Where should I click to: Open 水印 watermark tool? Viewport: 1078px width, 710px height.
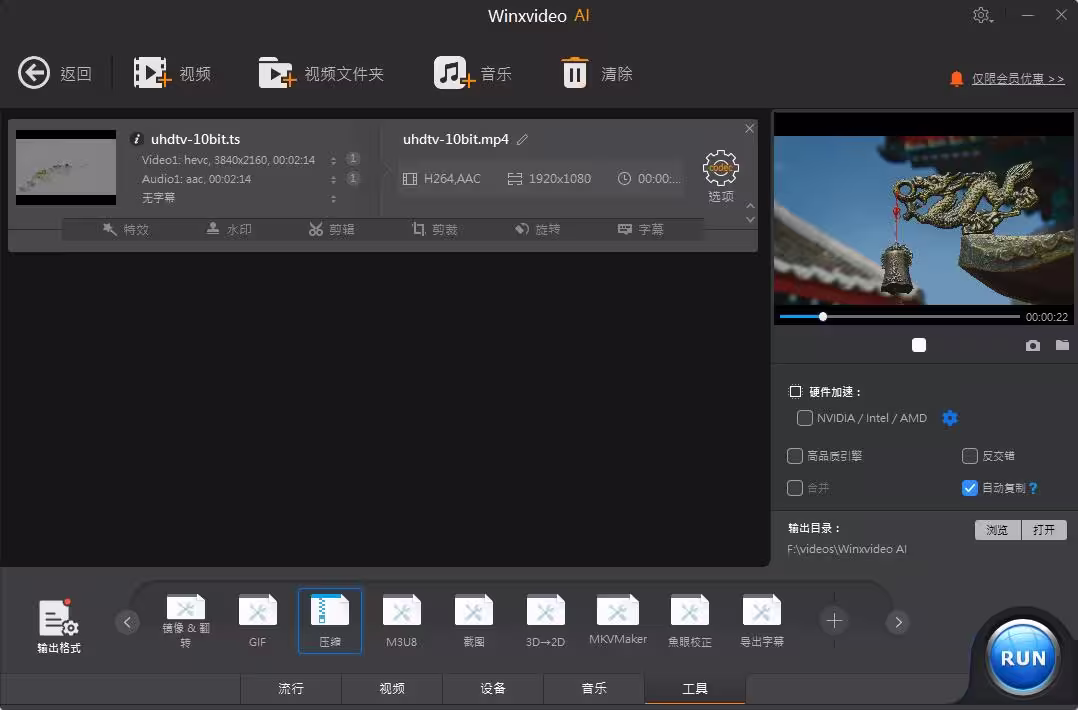229,230
